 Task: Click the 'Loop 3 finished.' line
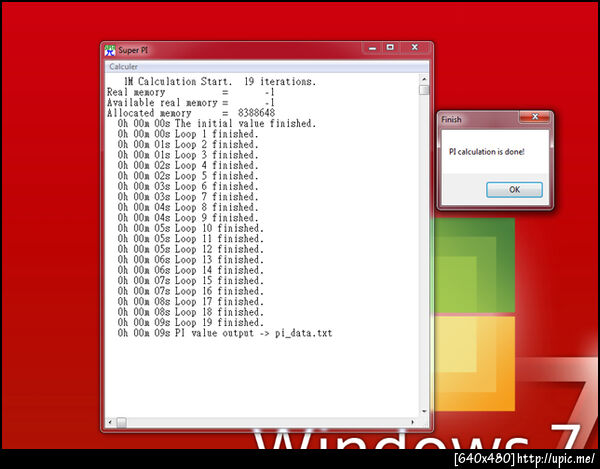[188, 155]
